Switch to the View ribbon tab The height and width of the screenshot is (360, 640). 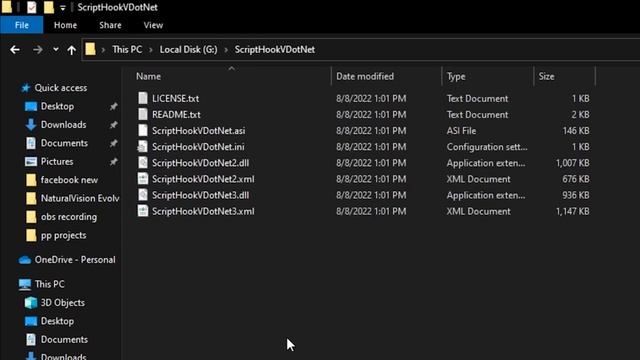153,25
